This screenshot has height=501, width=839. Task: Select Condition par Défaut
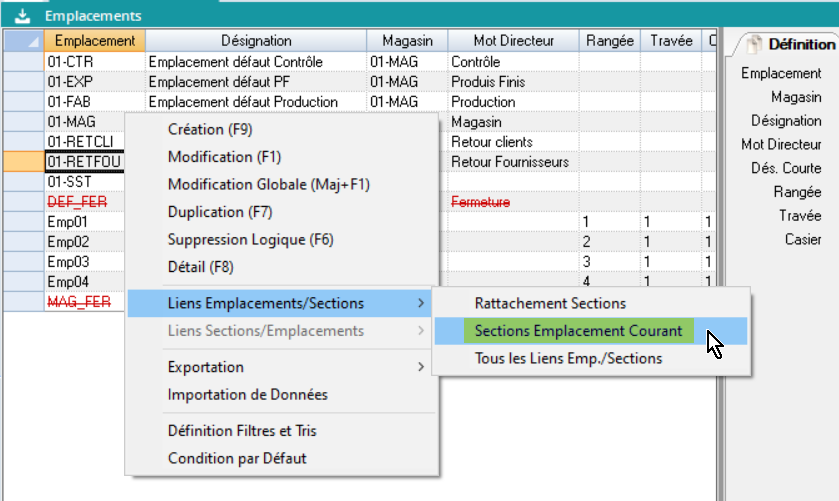236,458
